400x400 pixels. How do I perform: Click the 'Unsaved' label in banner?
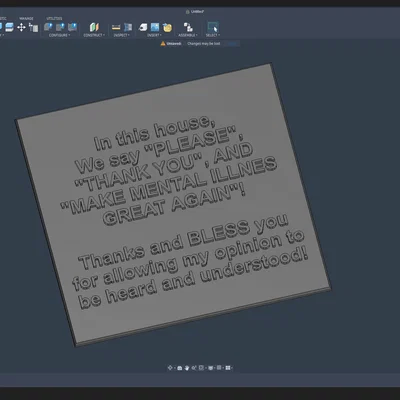174,44
